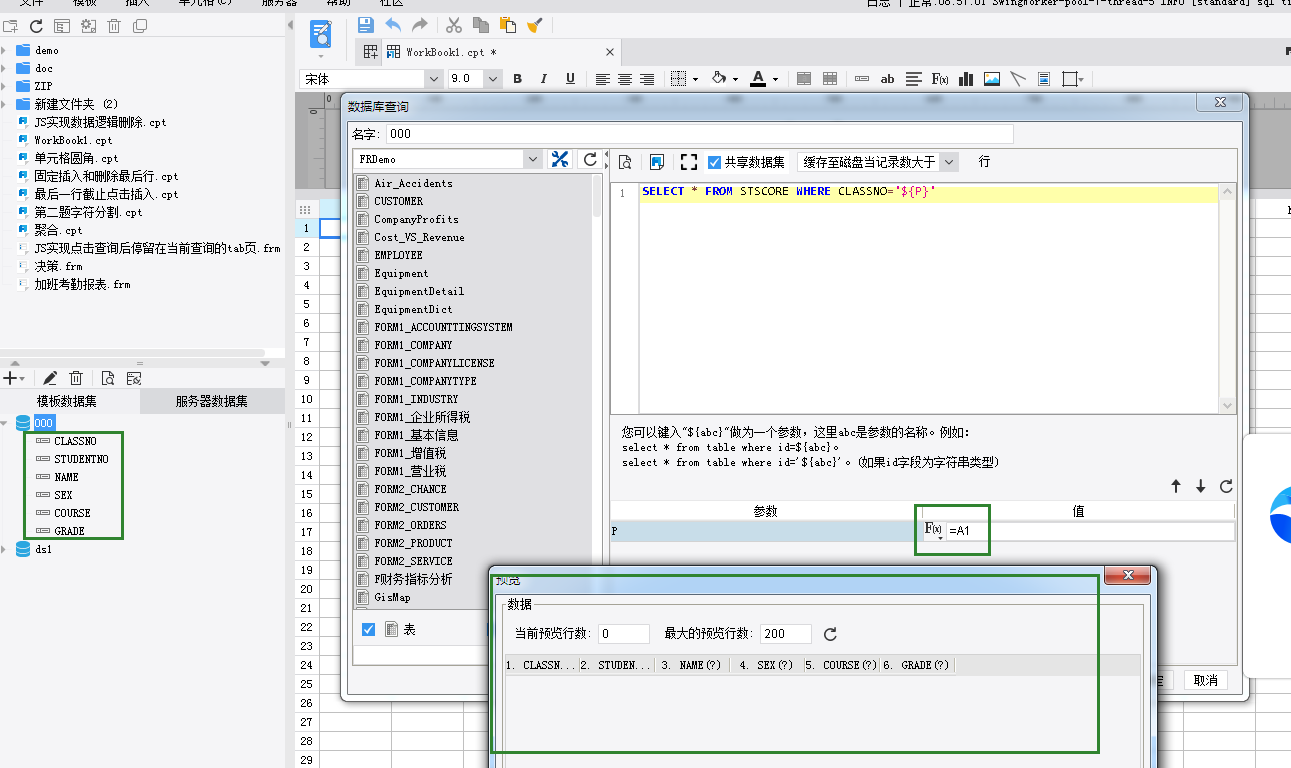This screenshot has width=1291, height=768.
Task: Click the Paste clipboard icon
Action: pyautogui.click(x=508, y=25)
